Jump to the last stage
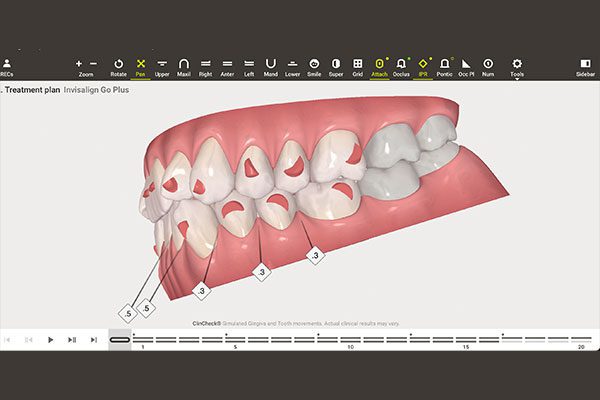 [93, 340]
